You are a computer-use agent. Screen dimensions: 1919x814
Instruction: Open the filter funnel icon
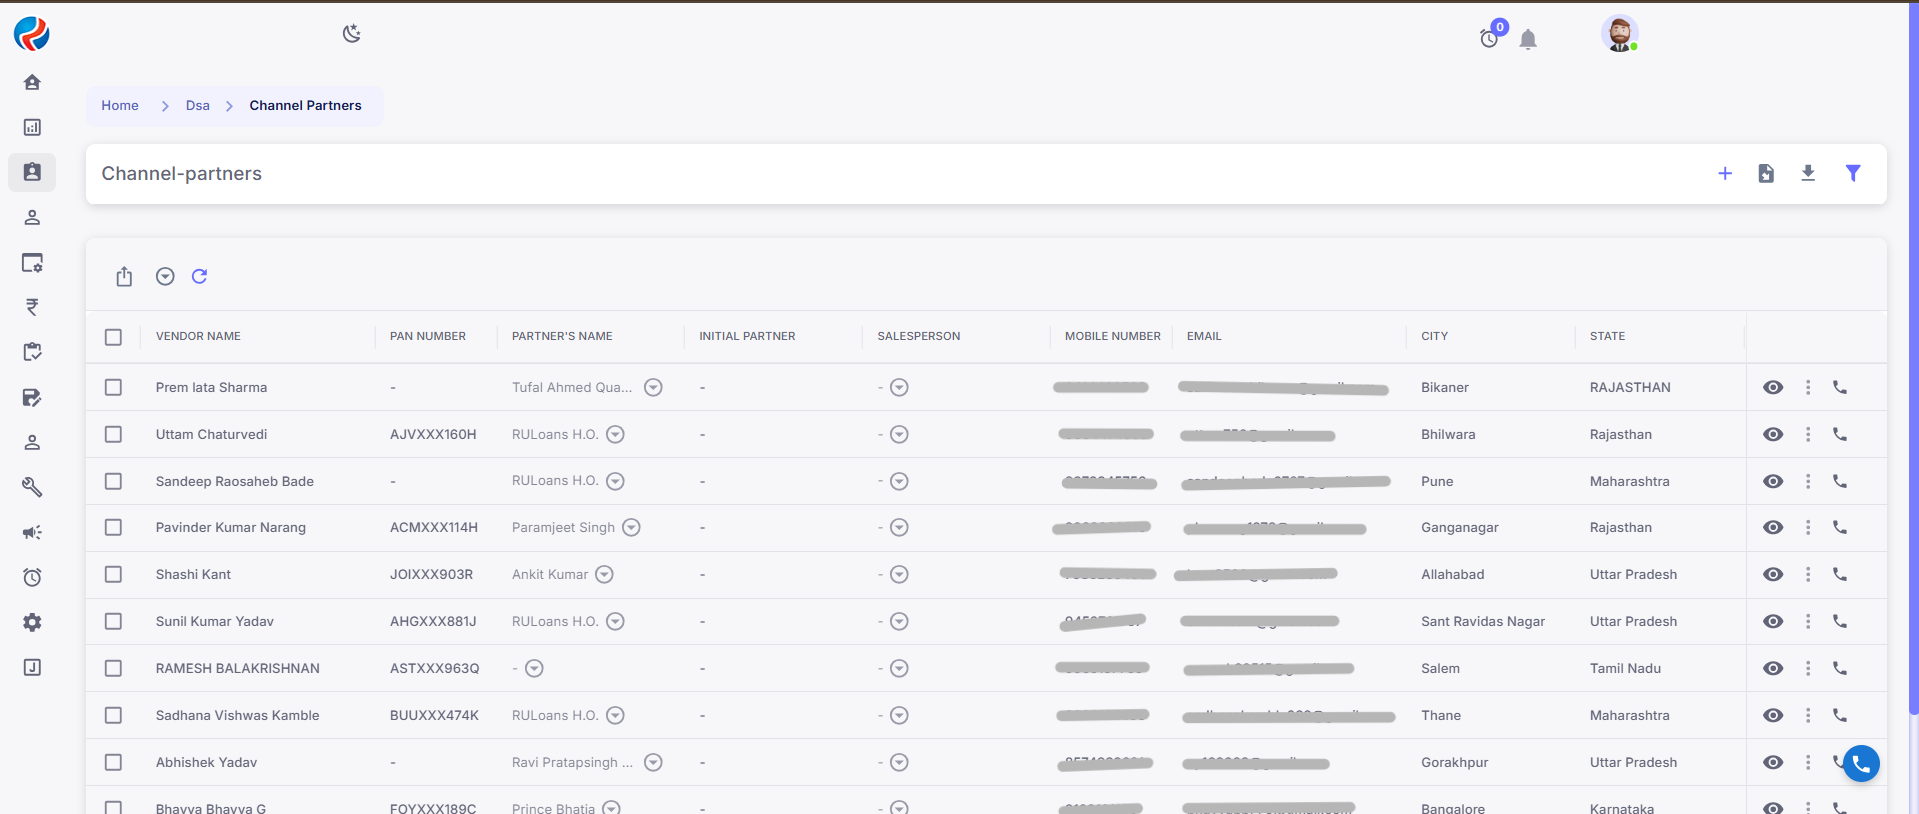coord(1852,174)
